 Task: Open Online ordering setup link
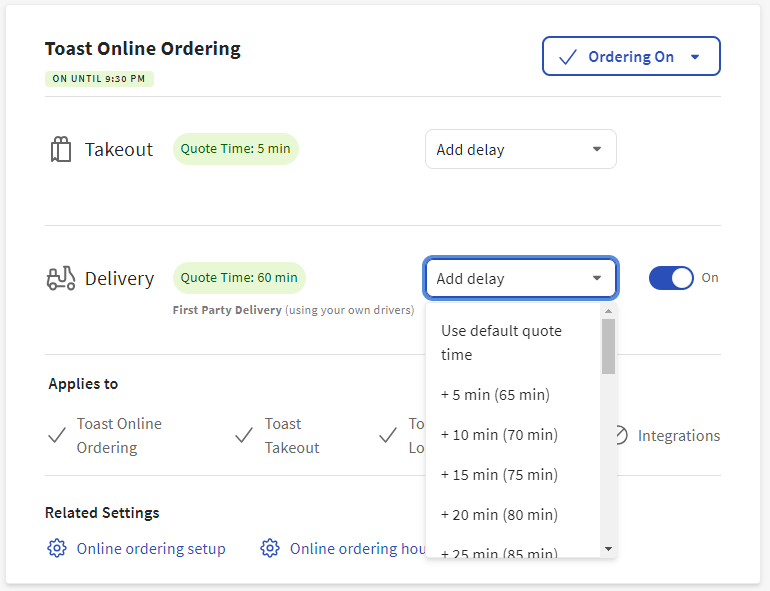(151, 548)
